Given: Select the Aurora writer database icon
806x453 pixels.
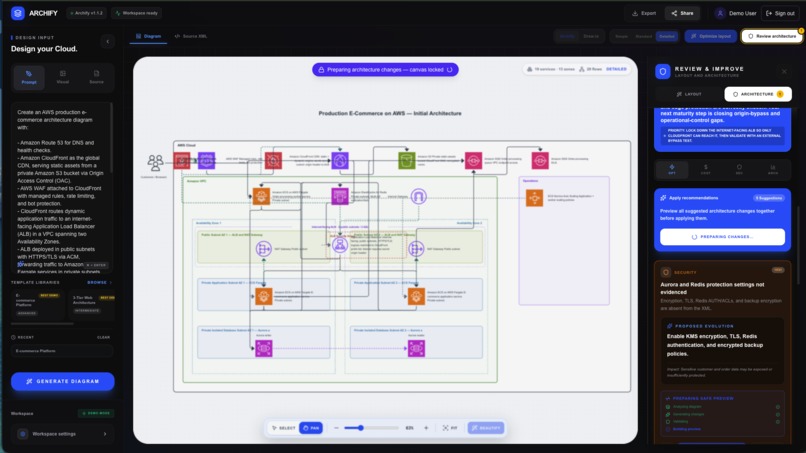Looking at the screenshot, I should click(264, 348).
